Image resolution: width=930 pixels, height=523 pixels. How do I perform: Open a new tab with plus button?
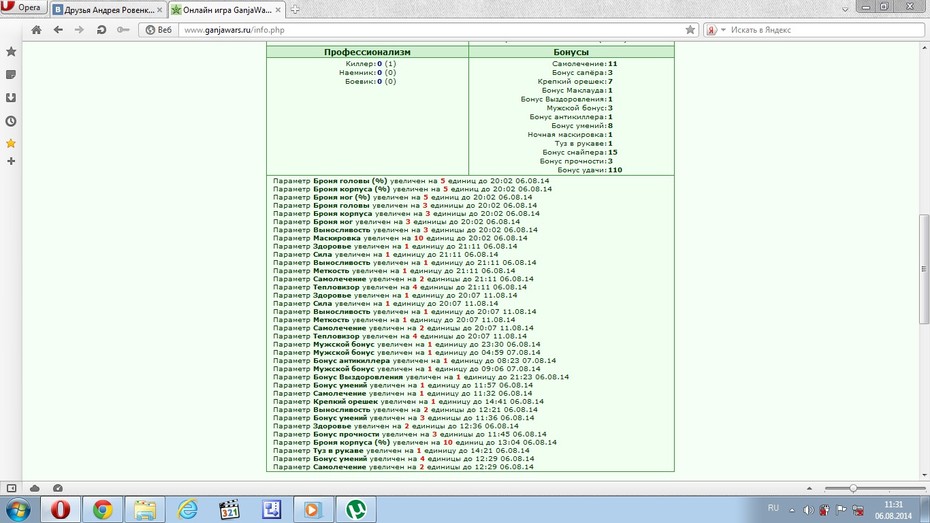pos(295,9)
